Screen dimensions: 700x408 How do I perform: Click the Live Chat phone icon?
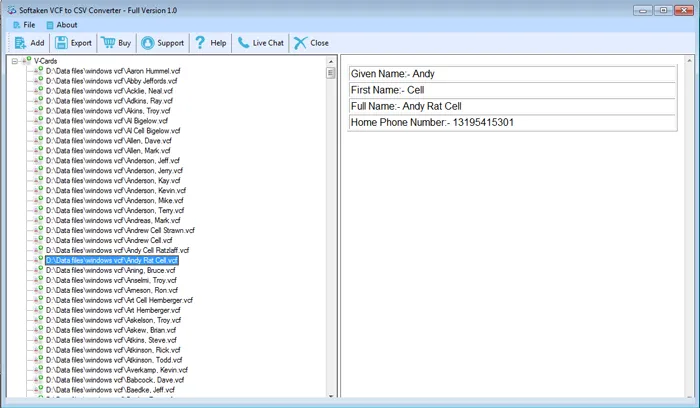pos(243,43)
